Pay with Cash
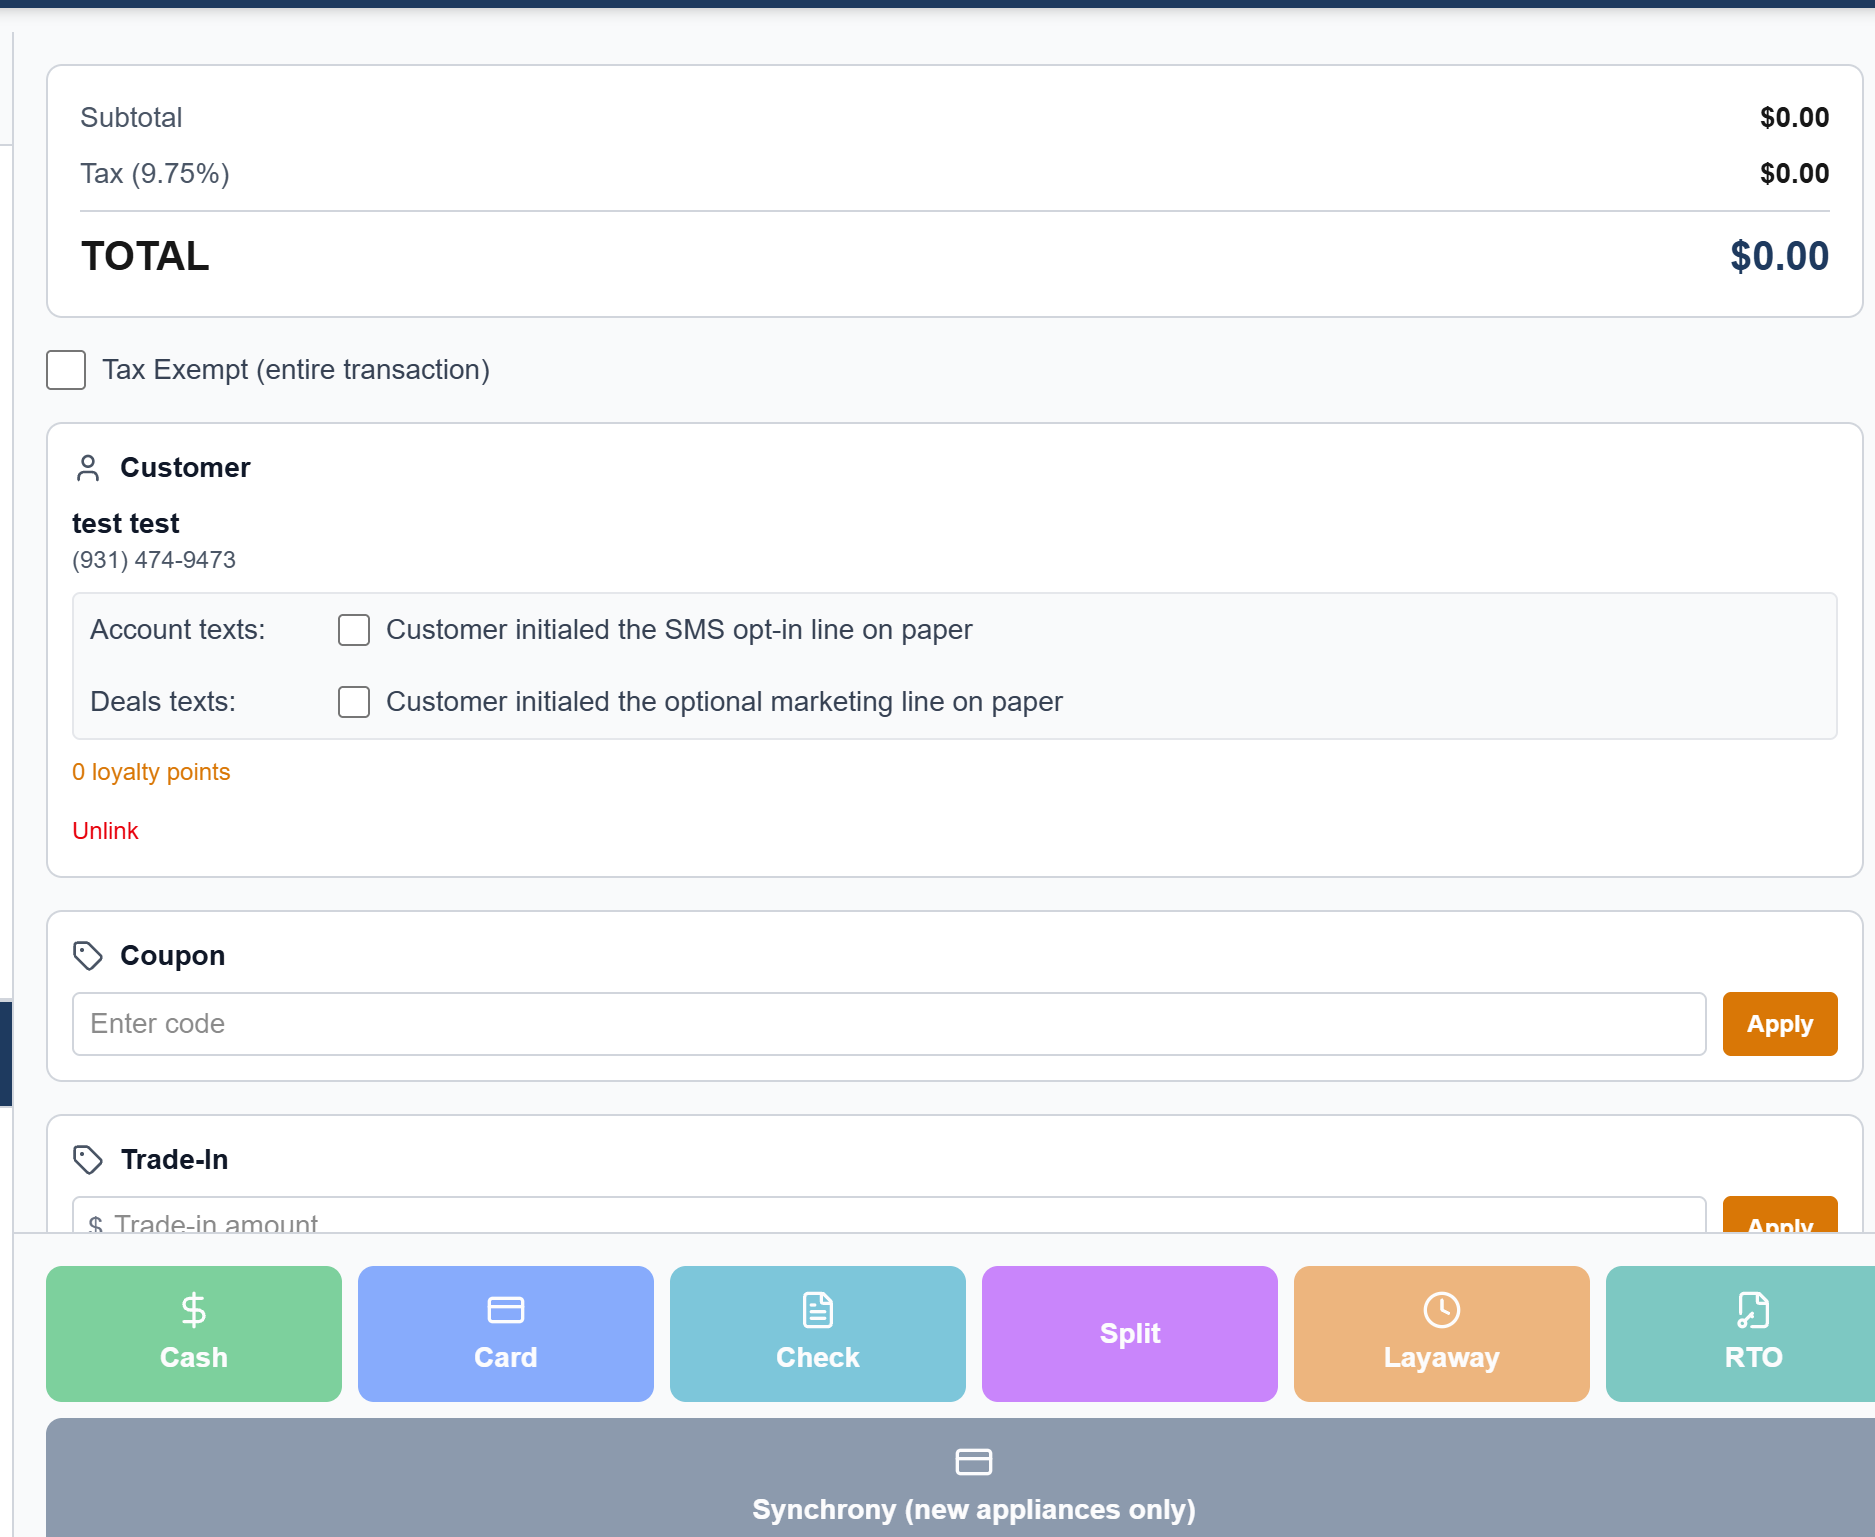1875x1537 pixels. tap(194, 1334)
